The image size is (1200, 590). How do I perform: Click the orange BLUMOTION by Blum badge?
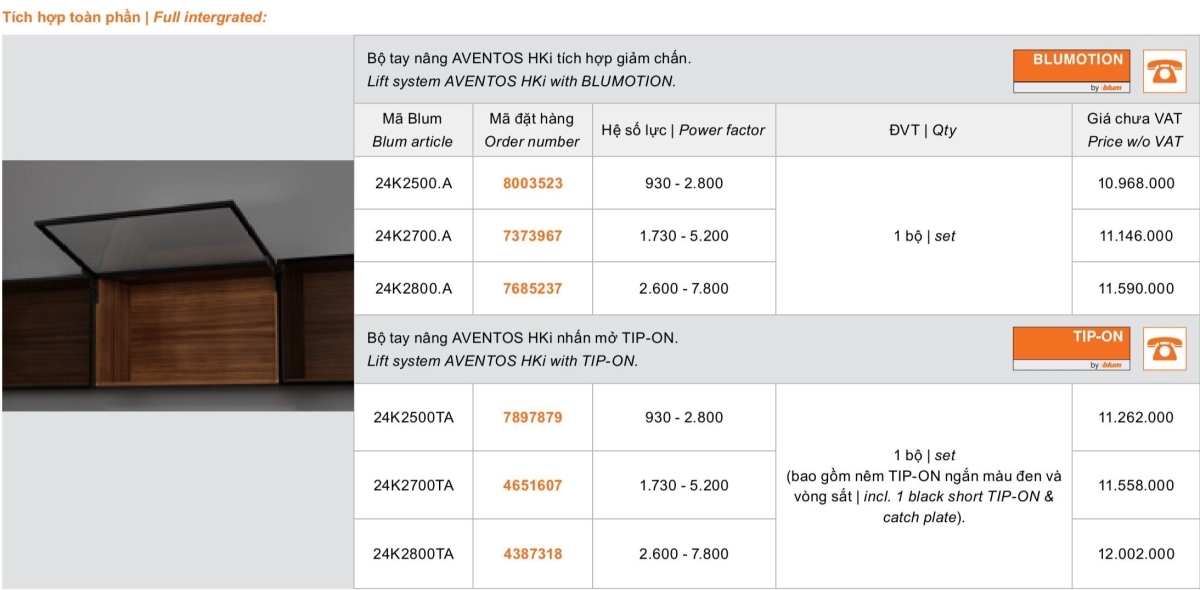(x=1072, y=71)
